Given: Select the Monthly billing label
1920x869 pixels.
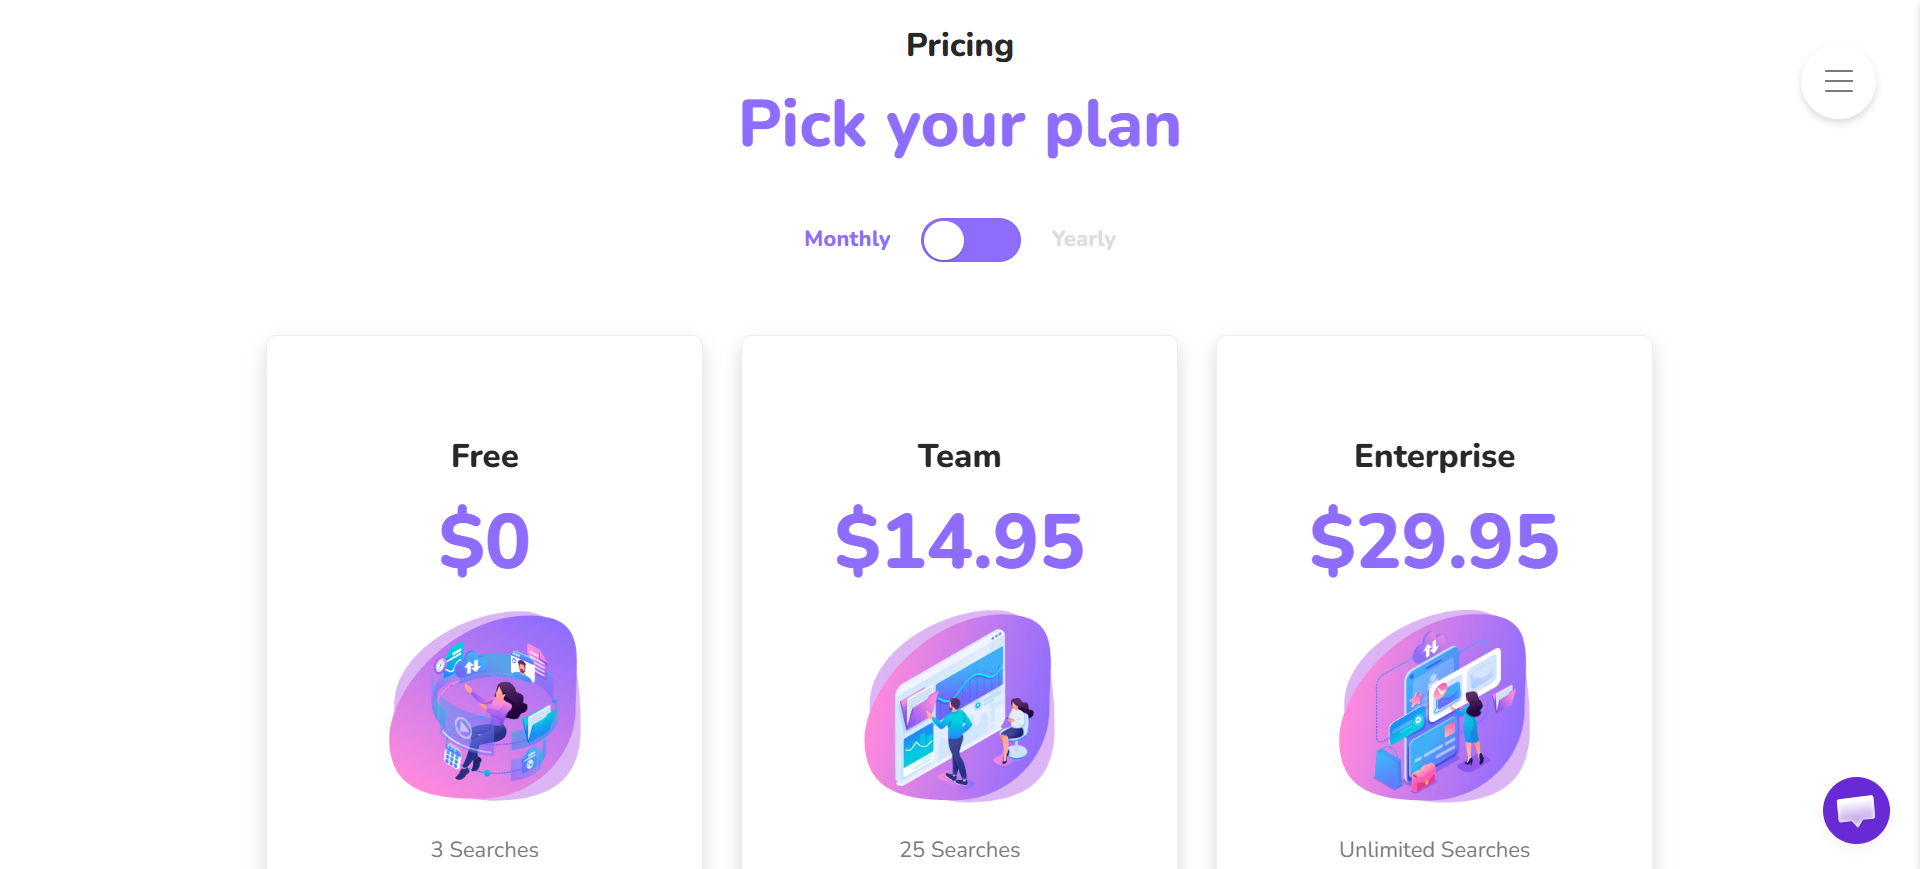Looking at the screenshot, I should point(847,239).
